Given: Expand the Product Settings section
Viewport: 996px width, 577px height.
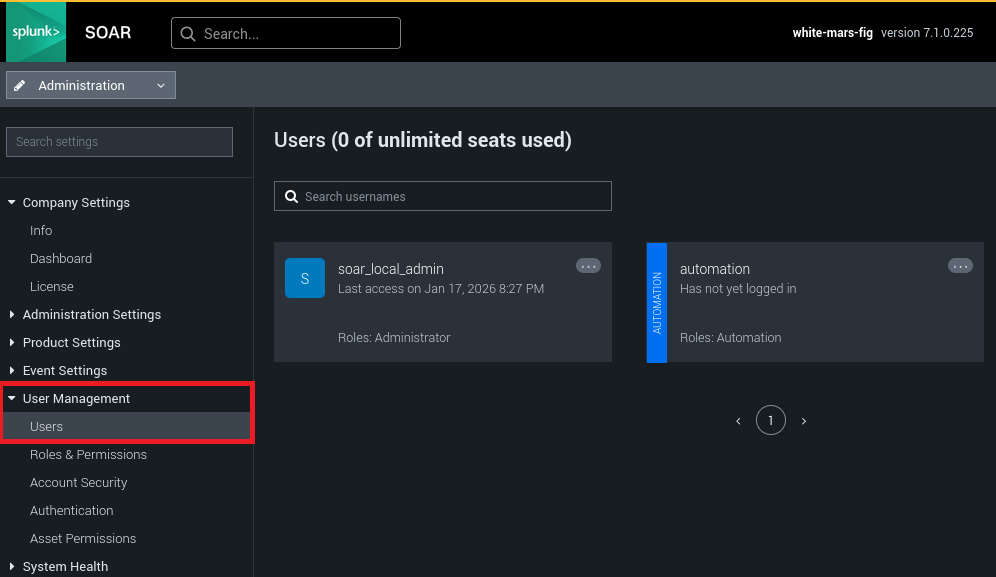Looking at the screenshot, I should pos(12,343).
